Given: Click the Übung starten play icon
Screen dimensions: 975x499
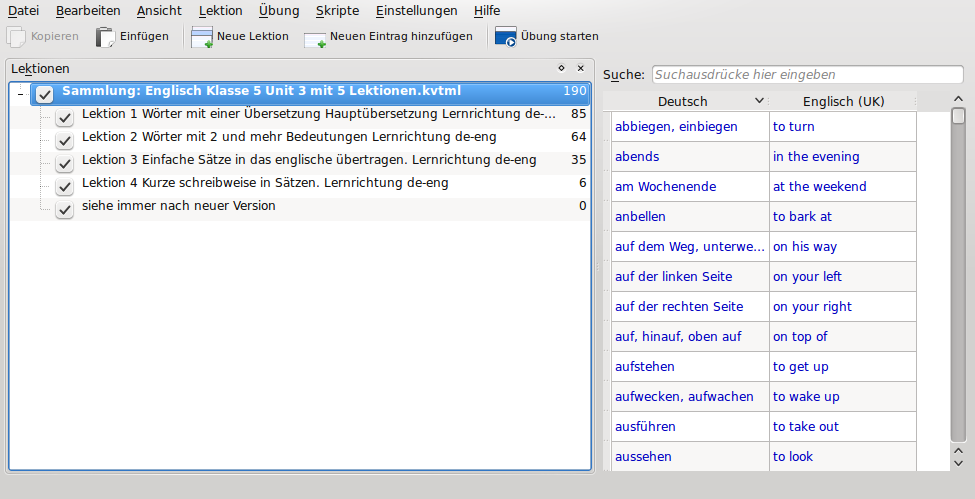Looking at the screenshot, I should pyautogui.click(x=506, y=37).
